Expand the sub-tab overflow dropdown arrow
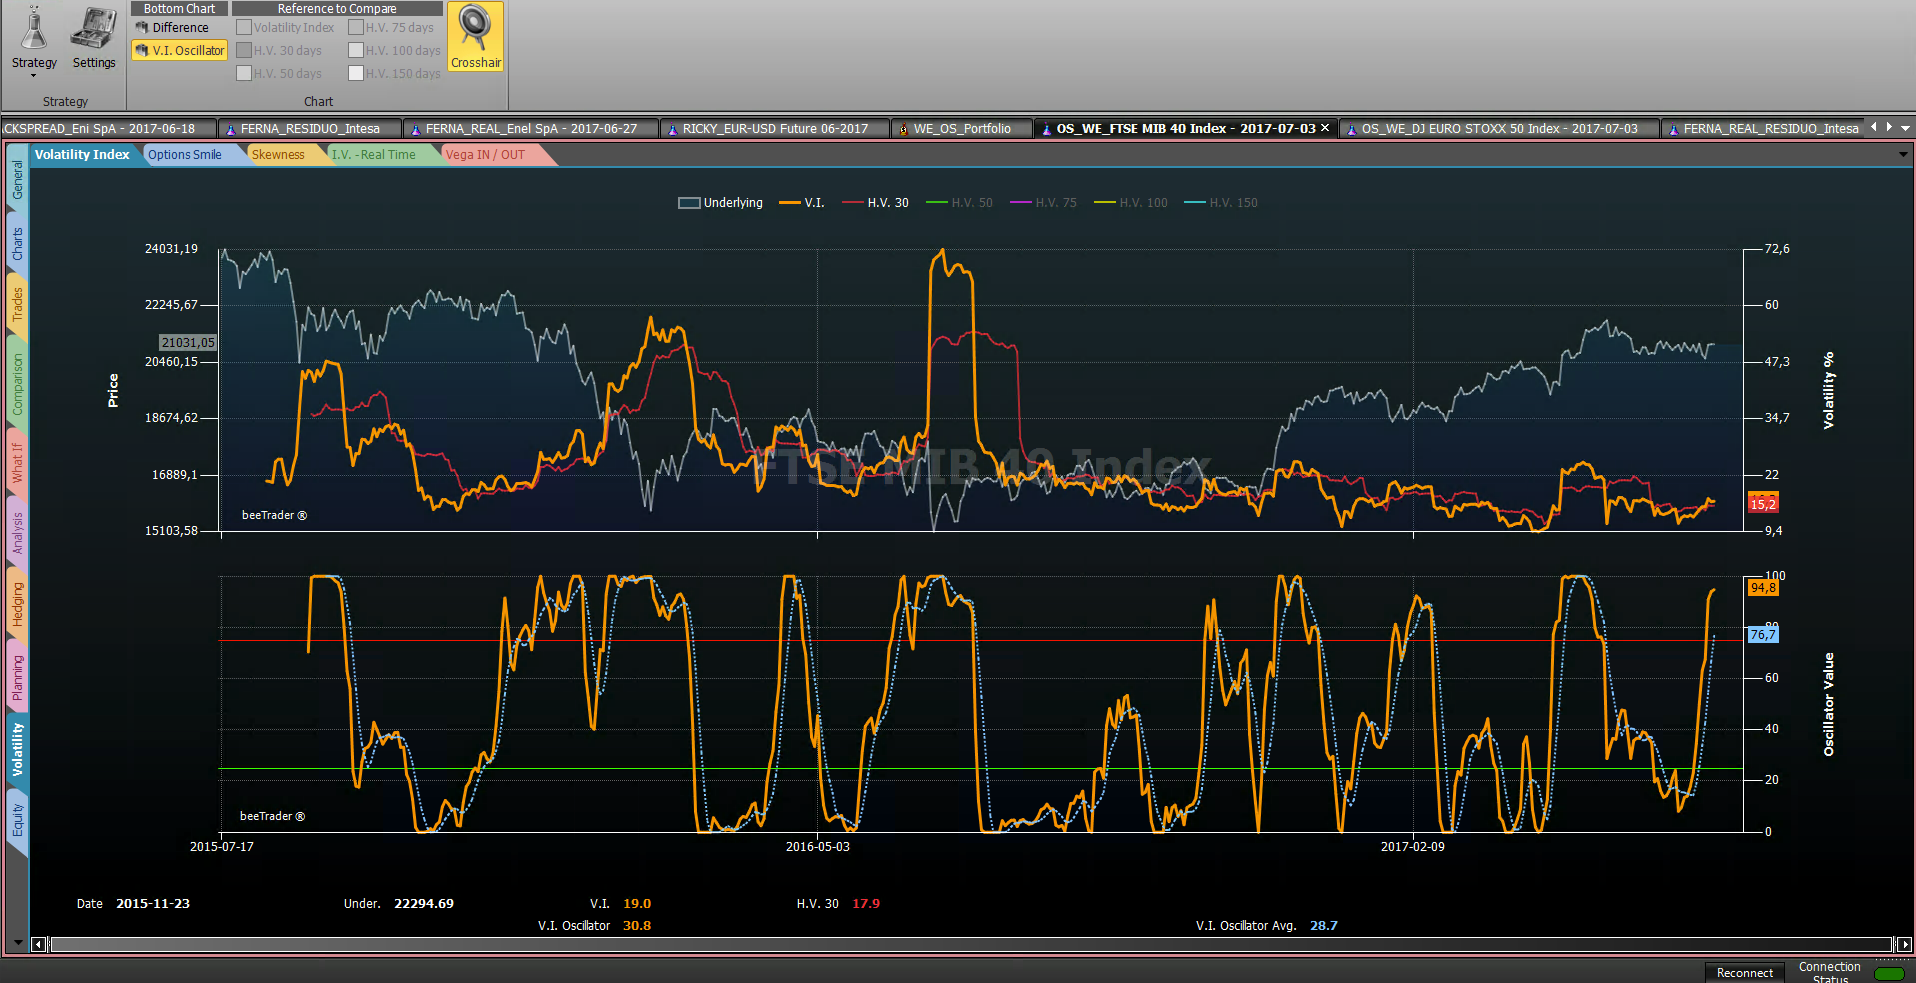1916x983 pixels. coord(1902,154)
